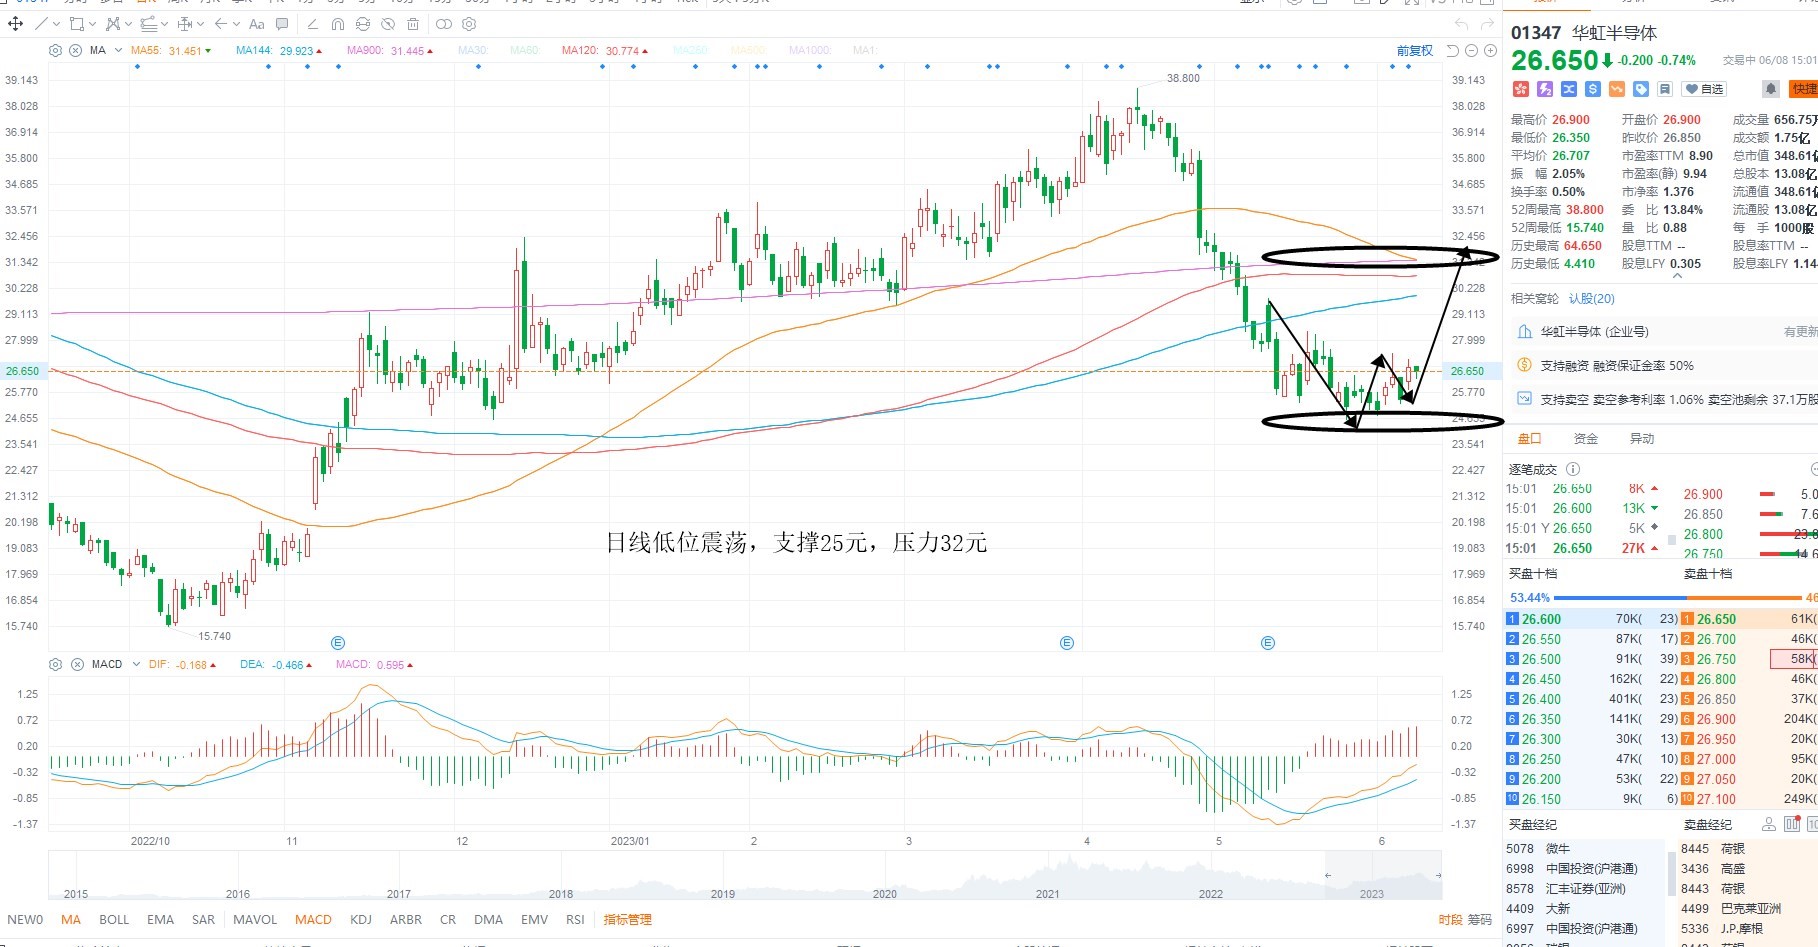This screenshot has height=947, width=1818.
Task: Expand the MA indicator dropdown
Action: pos(118,50)
